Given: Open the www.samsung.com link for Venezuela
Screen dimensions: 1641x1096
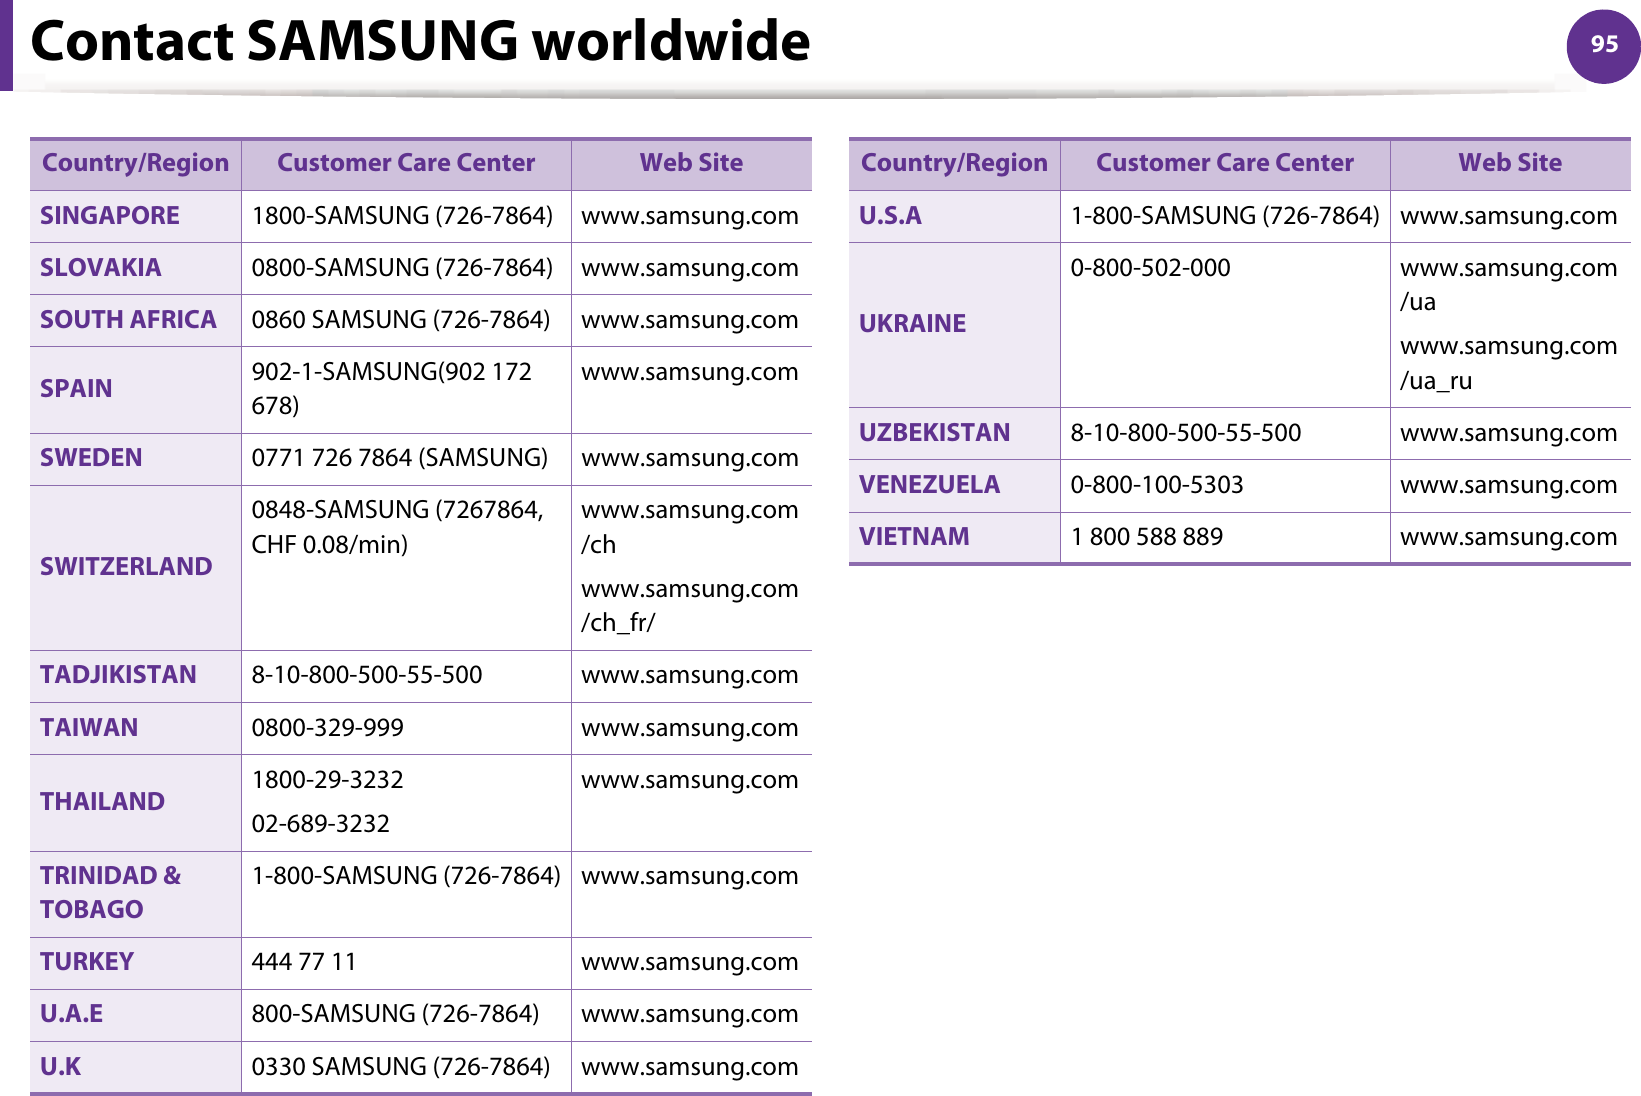Looking at the screenshot, I should pyautogui.click(x=1509, y=486).
